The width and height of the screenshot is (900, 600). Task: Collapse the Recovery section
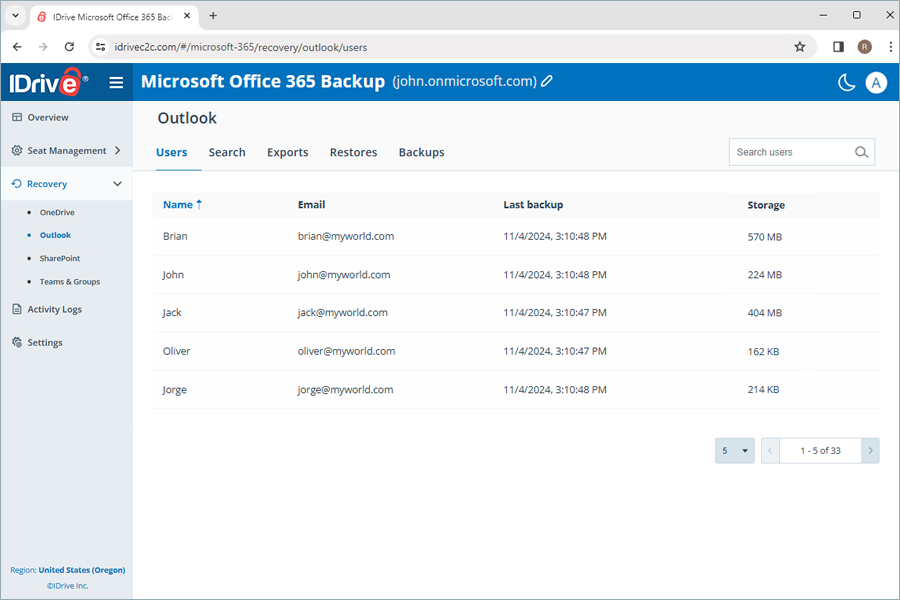117,184
